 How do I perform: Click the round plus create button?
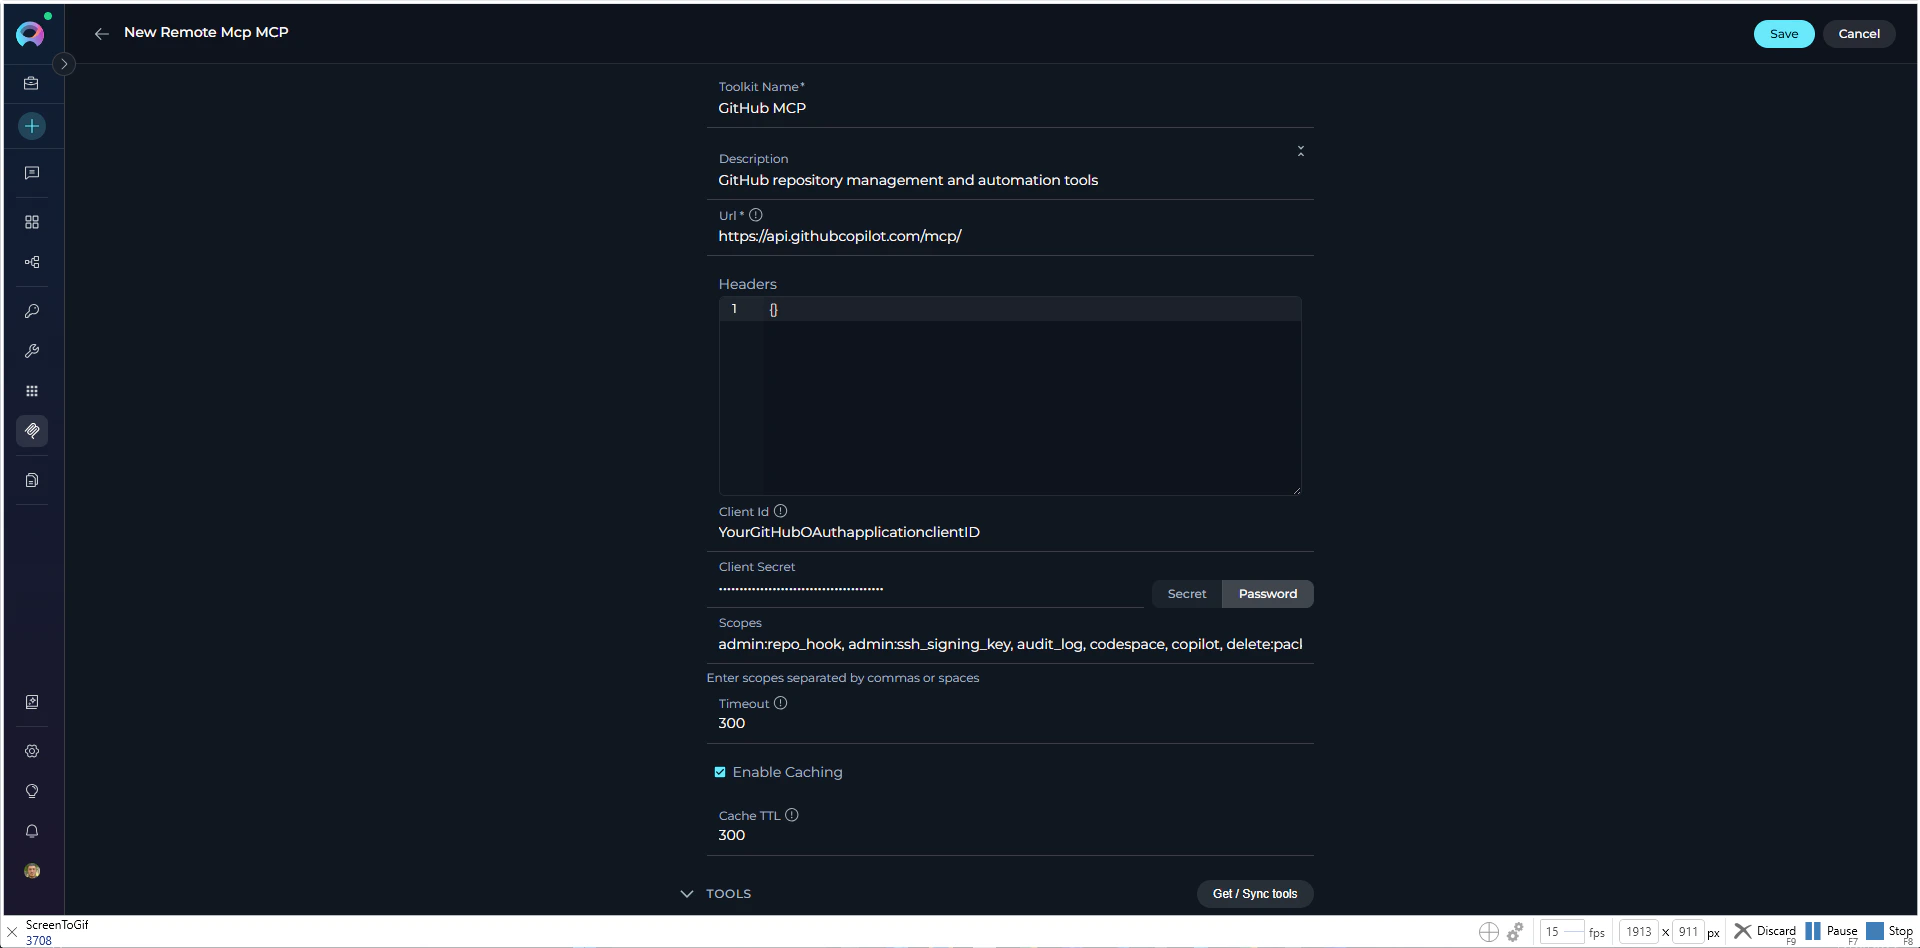point(32,126)
